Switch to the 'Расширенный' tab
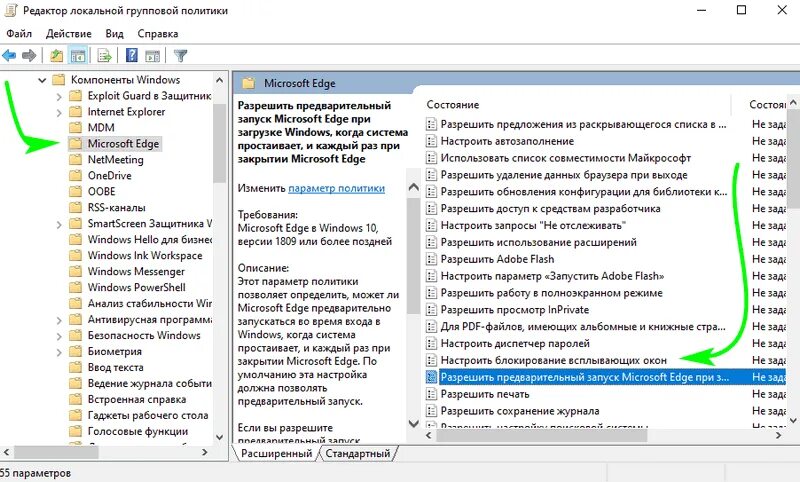Screen dimensions: 800x482 (276, 453)
